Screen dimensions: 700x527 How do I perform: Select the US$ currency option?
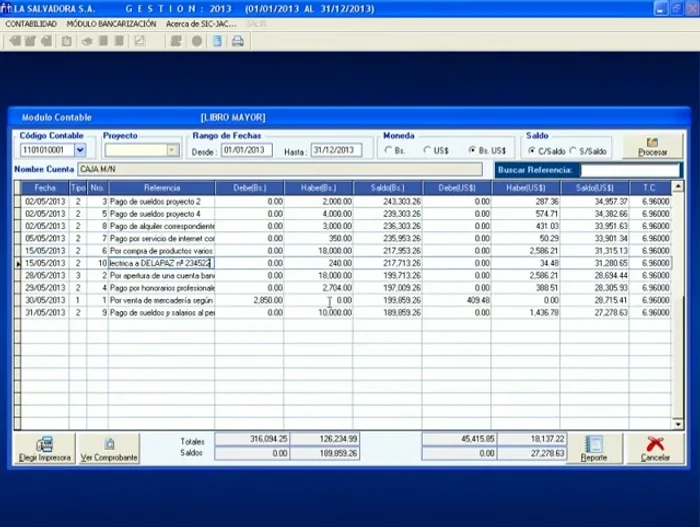click(x=427, y=150)
